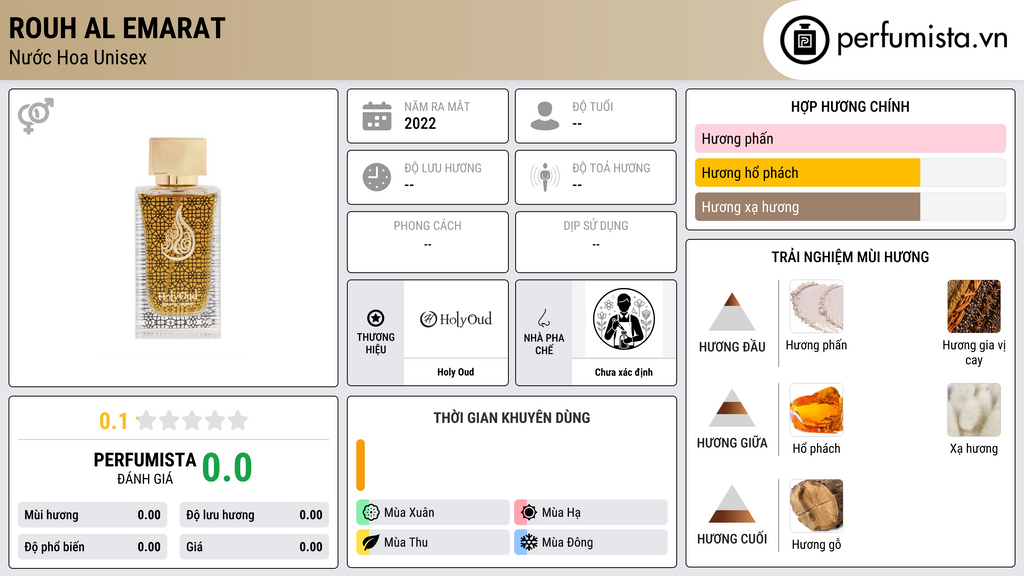Select the Mùa Đông season chip
Image resolution: width=1024 pixels, height=576 pixels.
pos(591,542)
